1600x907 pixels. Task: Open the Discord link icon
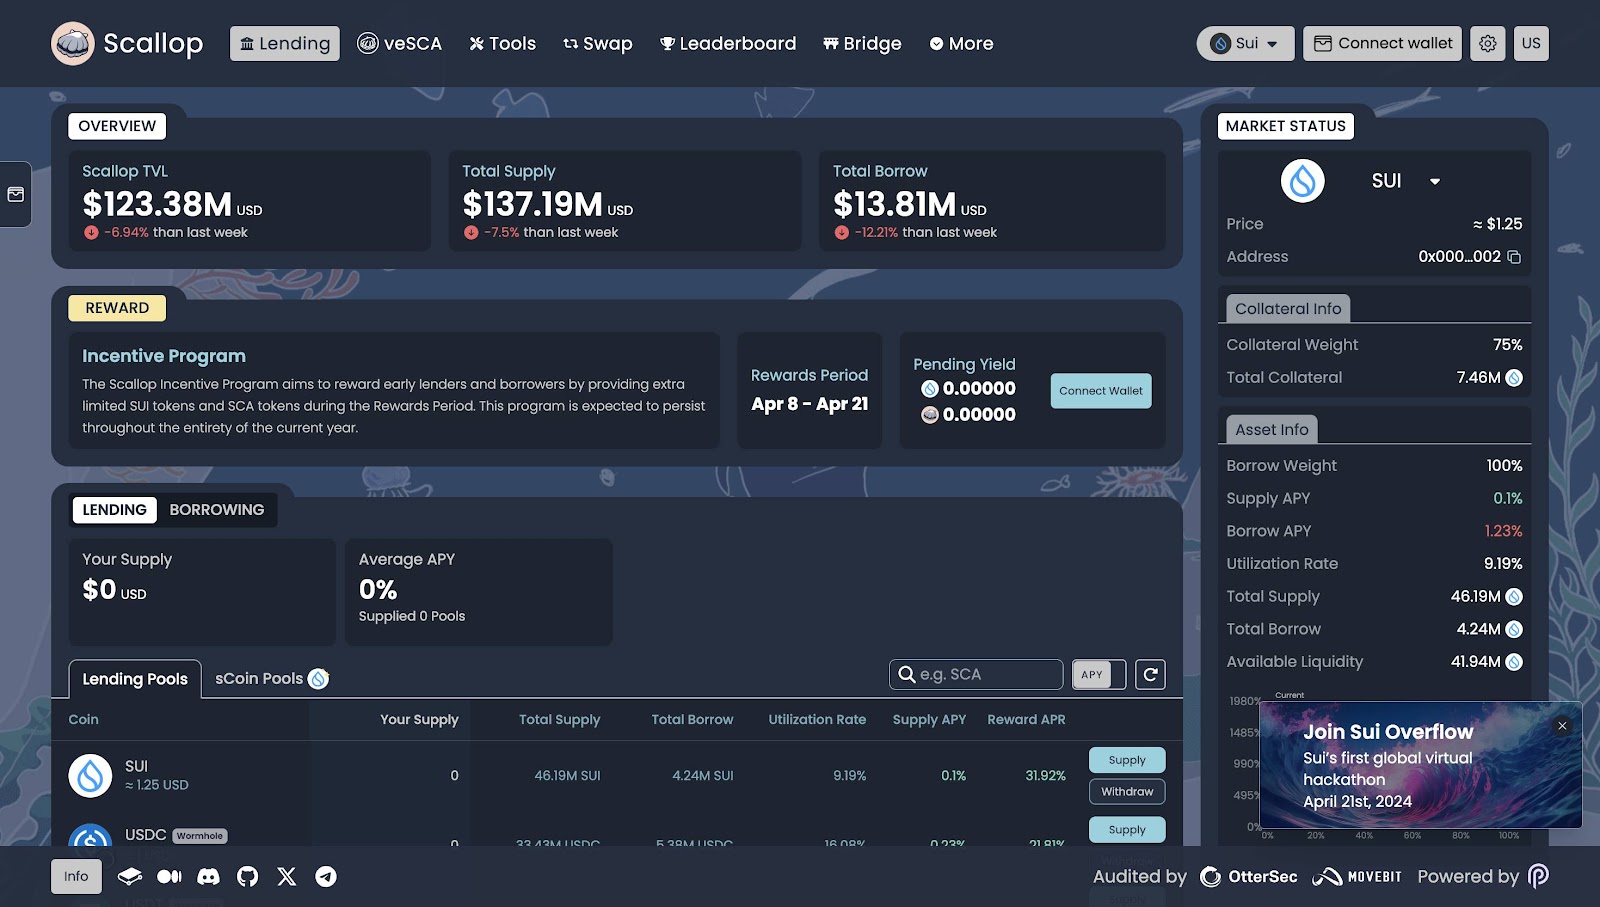(208, 877)
